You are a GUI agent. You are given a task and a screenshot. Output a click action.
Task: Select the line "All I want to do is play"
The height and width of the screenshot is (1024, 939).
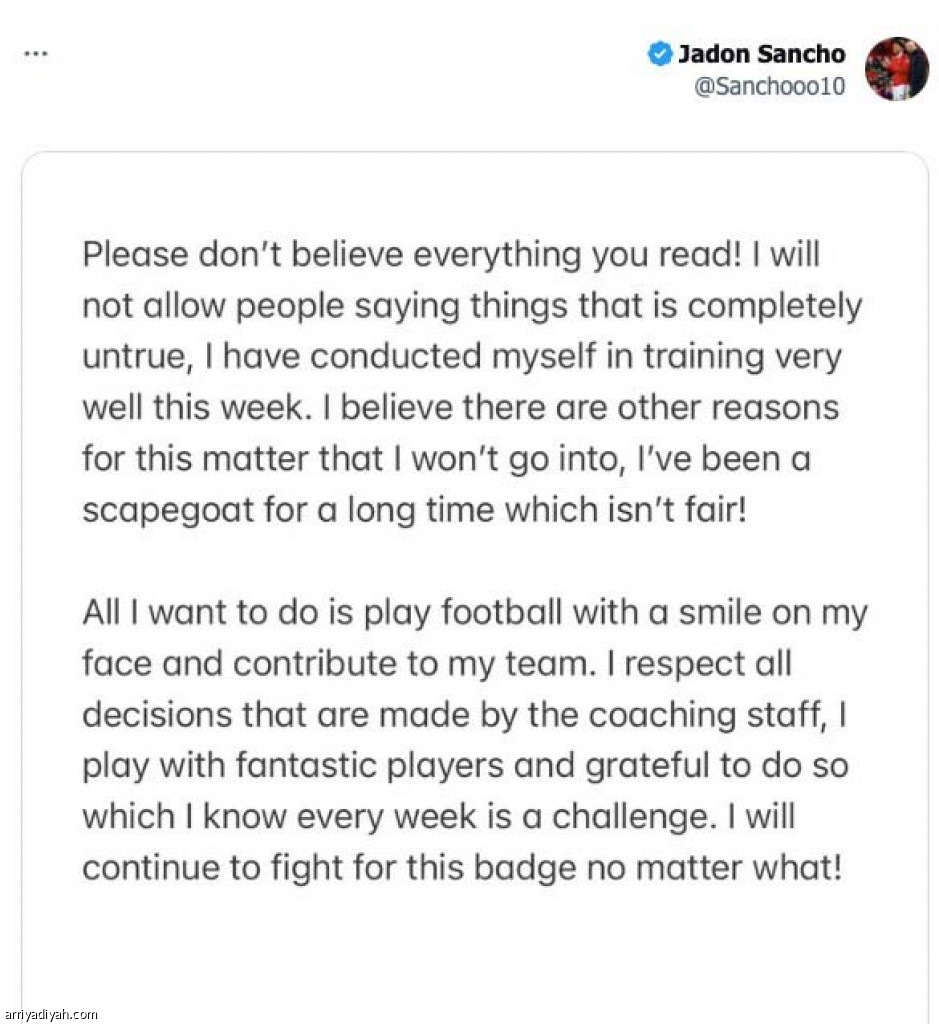pyautogui.click(x=475, y=613)
